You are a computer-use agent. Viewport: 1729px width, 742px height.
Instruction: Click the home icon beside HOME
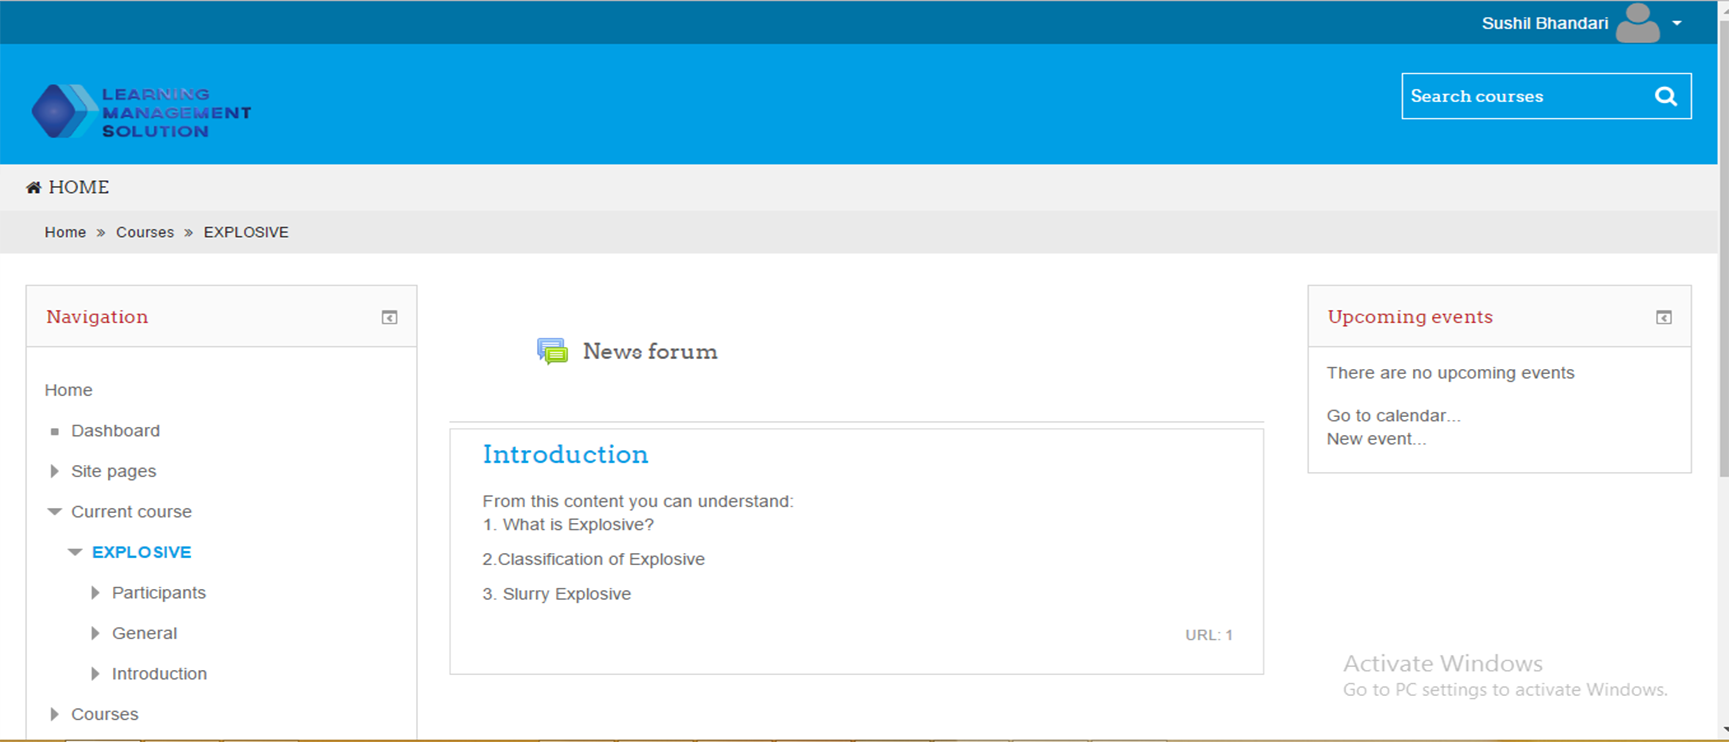(33, 188)
